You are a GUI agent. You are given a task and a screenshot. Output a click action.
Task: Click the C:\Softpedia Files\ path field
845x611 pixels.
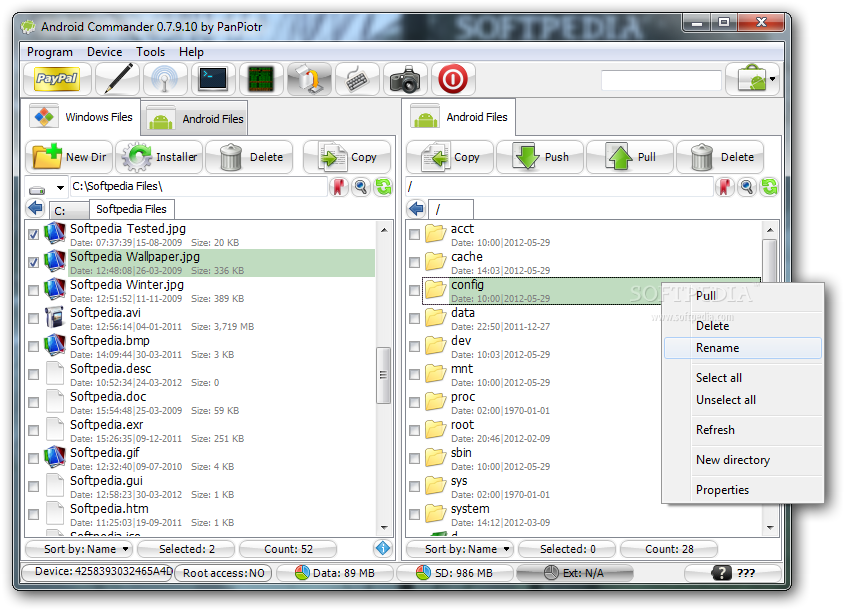198,186
